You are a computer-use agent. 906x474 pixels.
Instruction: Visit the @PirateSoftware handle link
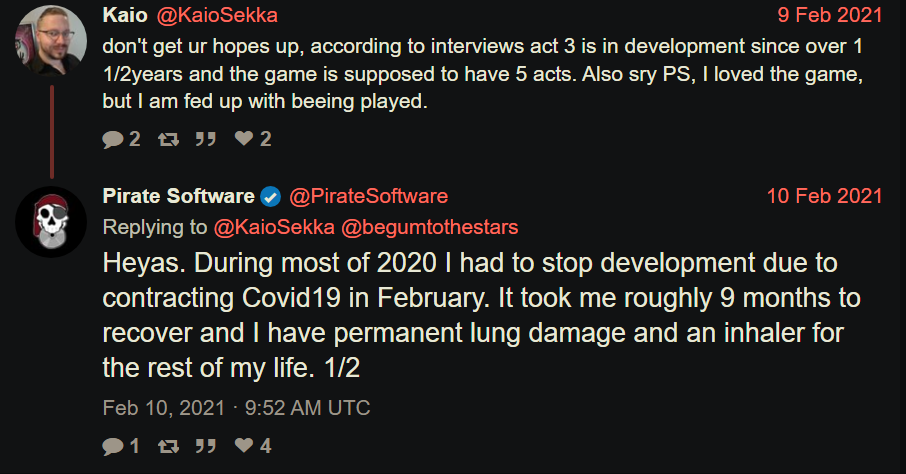point(368,196)
